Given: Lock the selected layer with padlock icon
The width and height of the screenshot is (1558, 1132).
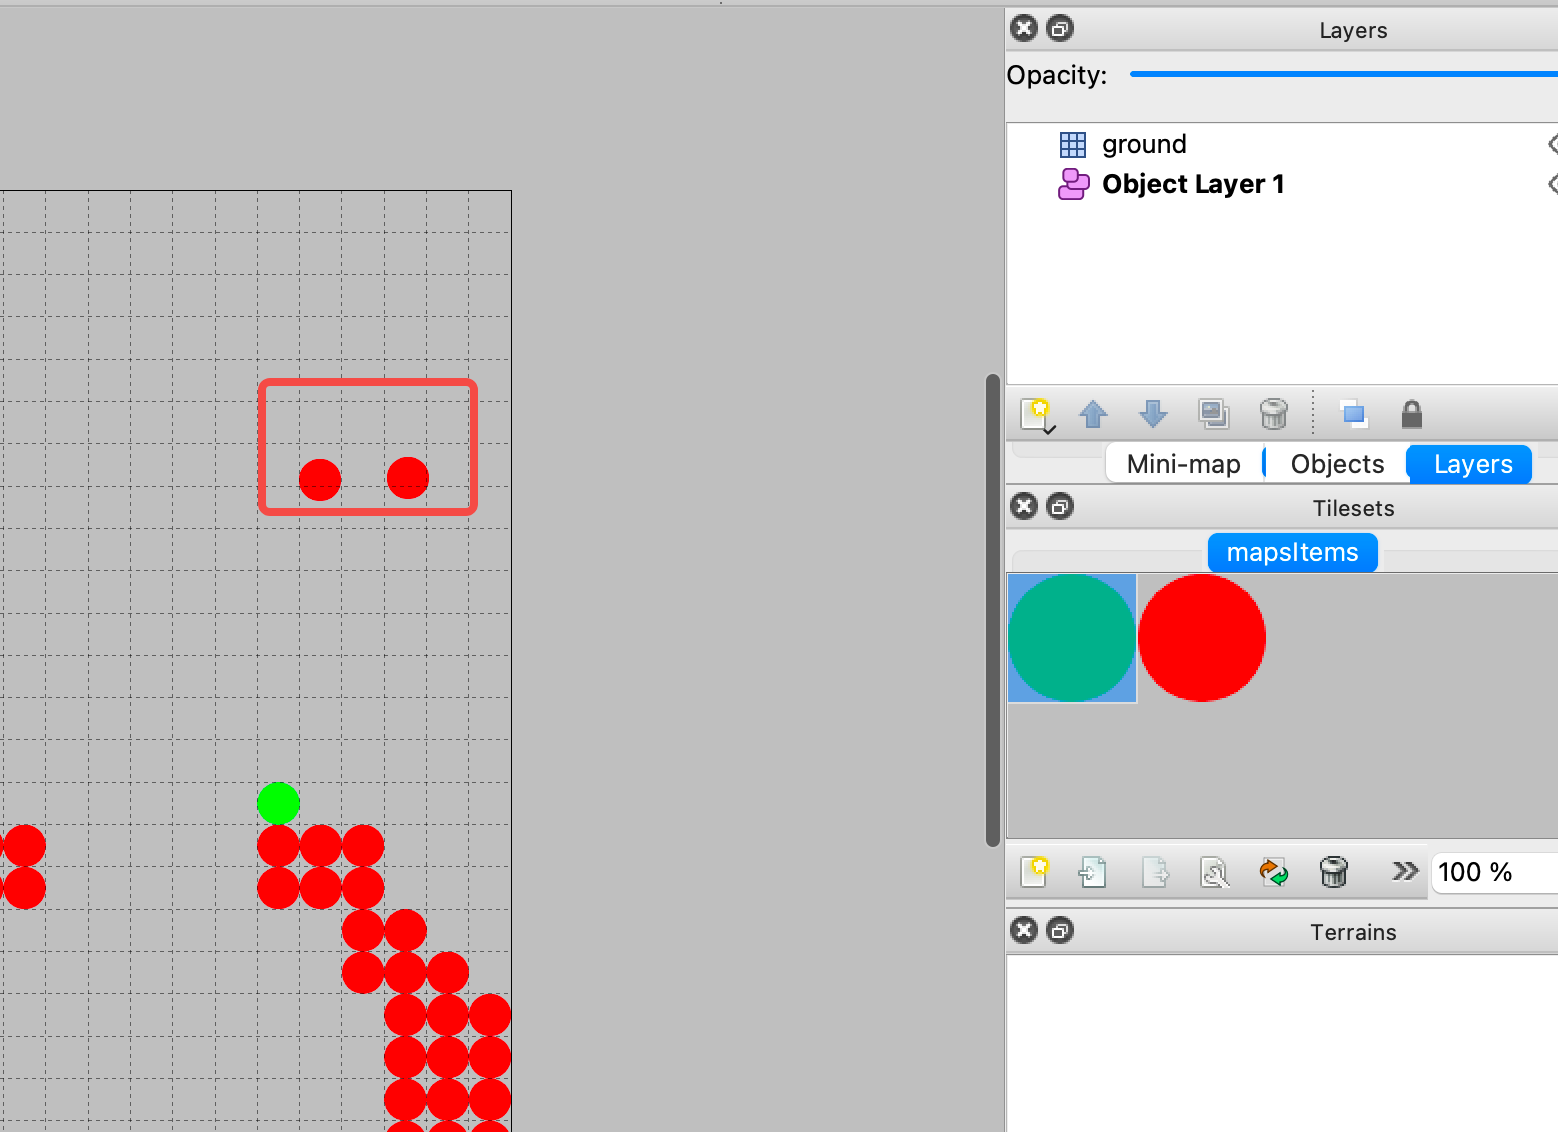Looking at the screenshot, I should tap(1412, 414).
